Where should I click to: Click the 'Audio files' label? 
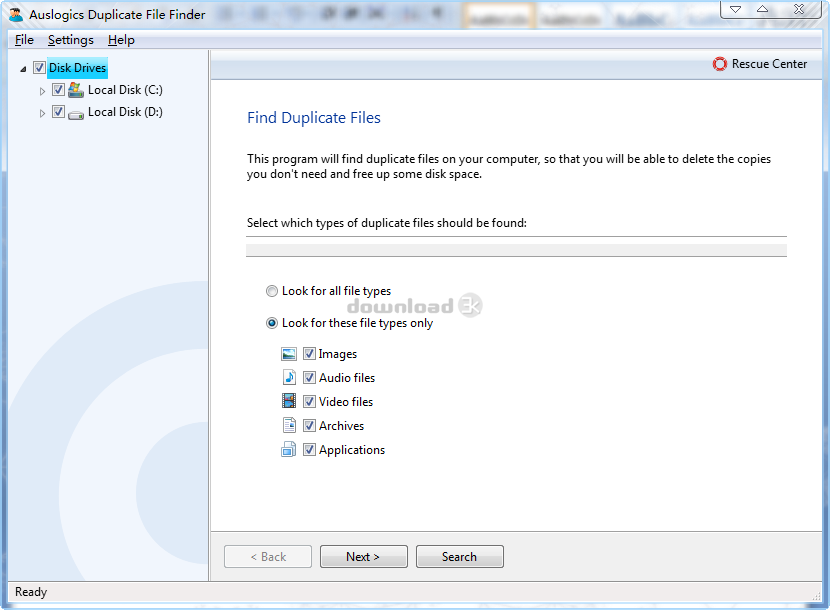347,378
